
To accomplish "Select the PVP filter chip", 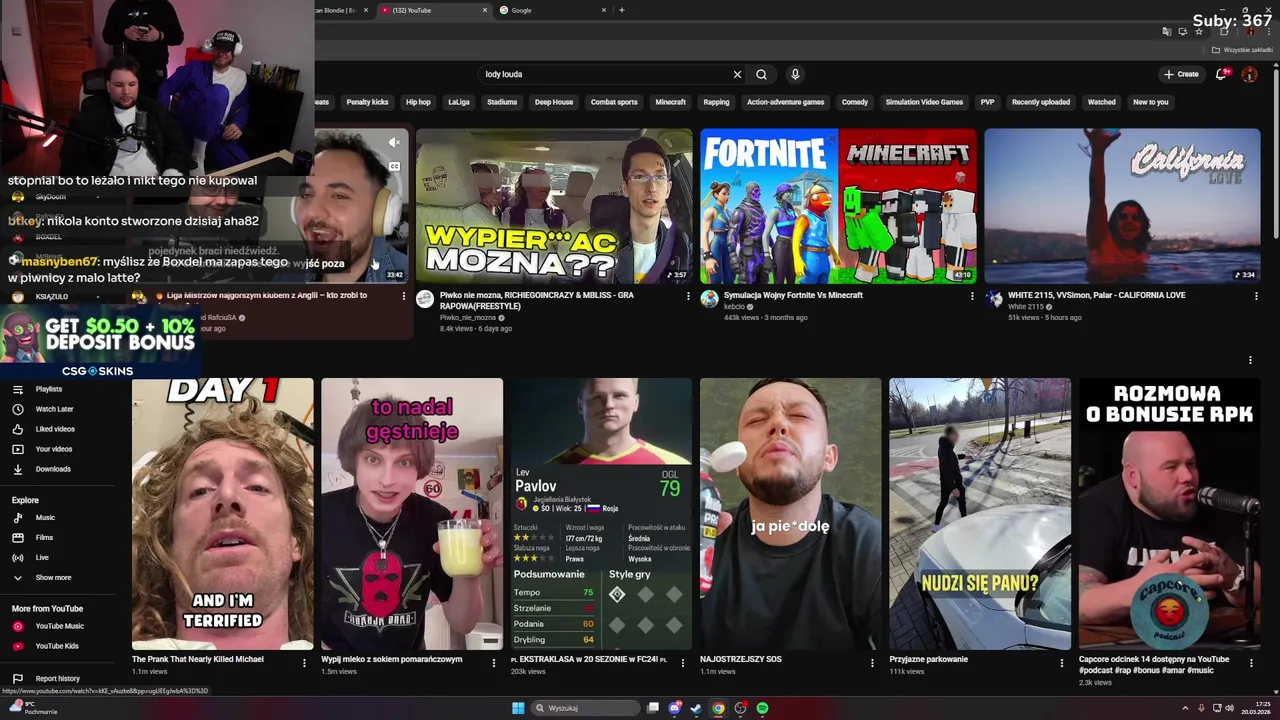I will pyautogui.click(x=987, y=102).
